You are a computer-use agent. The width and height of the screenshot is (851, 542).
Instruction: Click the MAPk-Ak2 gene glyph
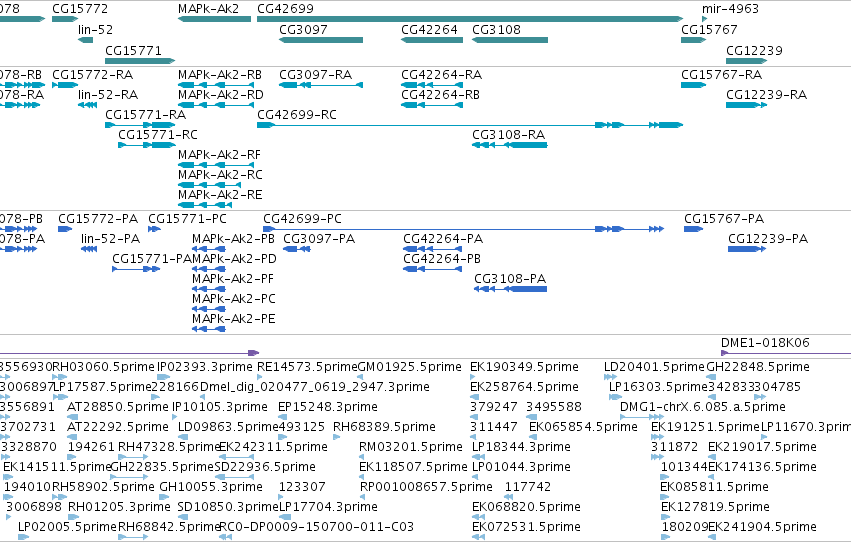214,19
